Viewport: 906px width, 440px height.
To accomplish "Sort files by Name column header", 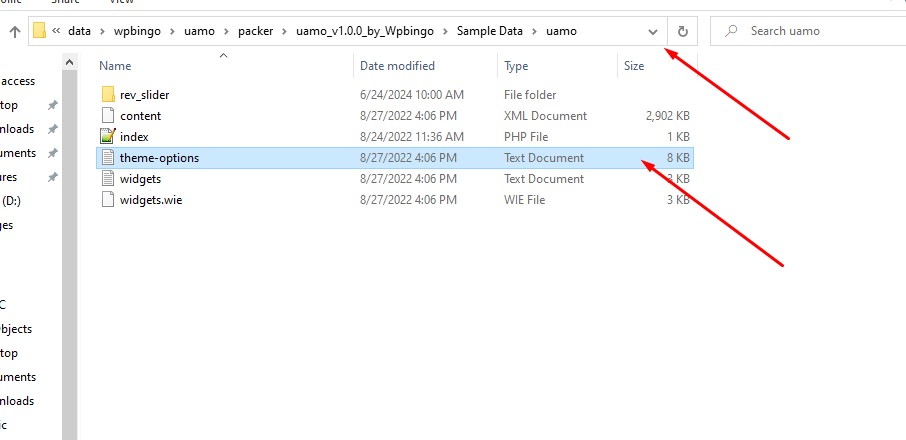I will 115,66.
